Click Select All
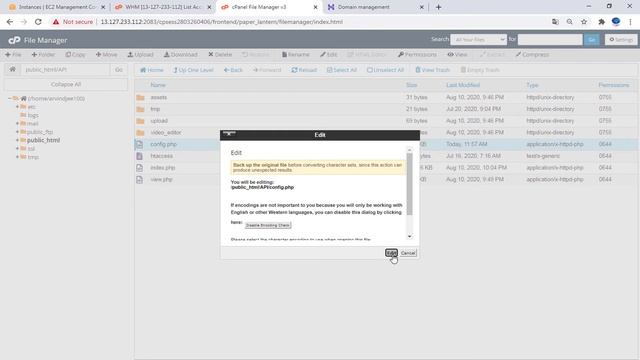Image resolution: width=640 pixels, height=360 pixels. pos(342,70)
